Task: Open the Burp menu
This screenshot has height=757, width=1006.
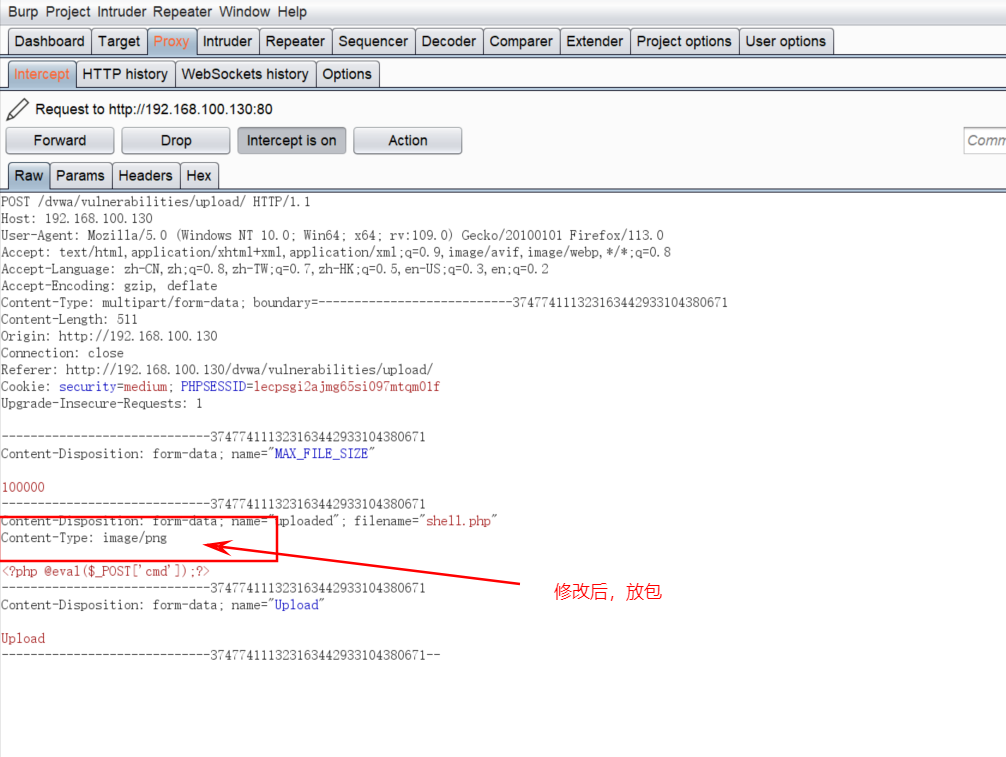Action: click(22, 12)
